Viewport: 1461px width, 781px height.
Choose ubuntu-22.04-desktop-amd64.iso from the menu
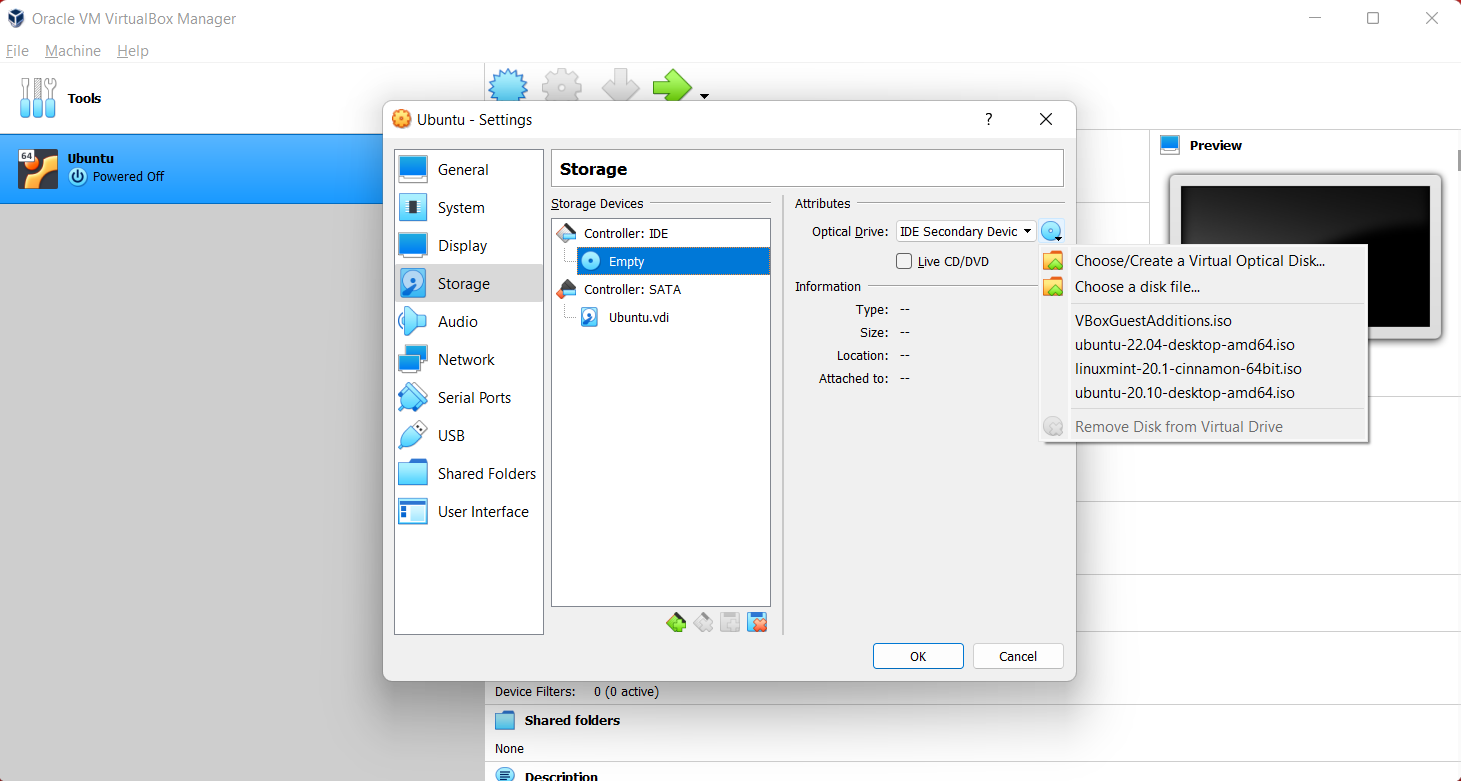coord(1184,344)
